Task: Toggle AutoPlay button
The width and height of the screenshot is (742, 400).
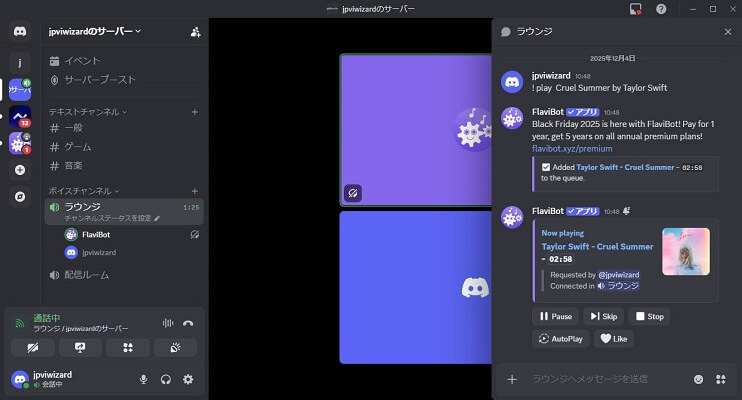Action: coord(561,338)
